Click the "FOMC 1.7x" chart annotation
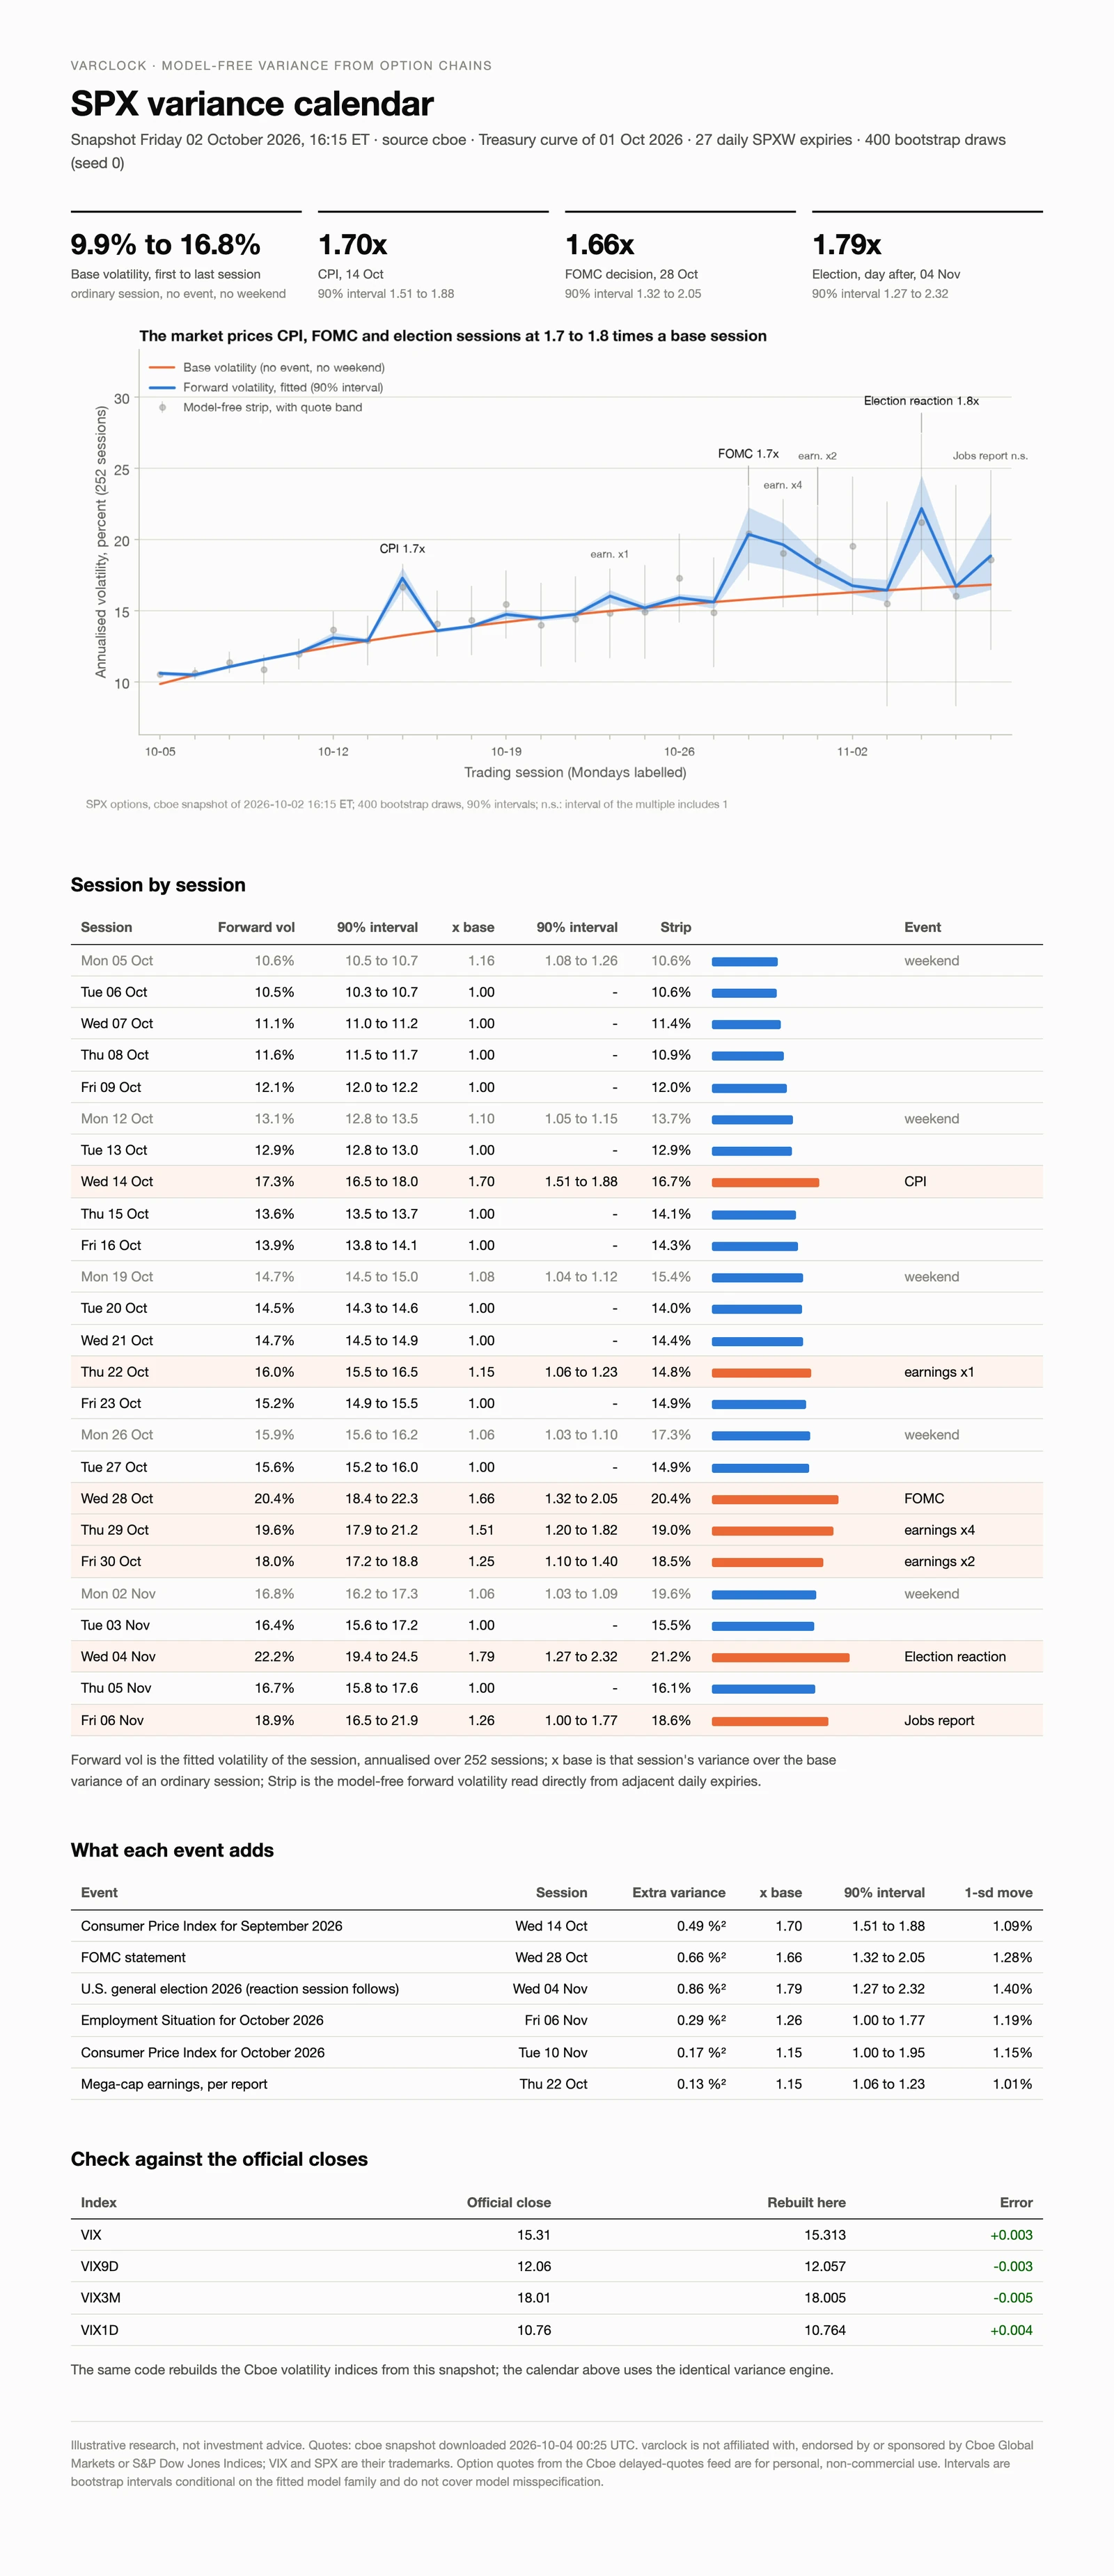The width and height of the screenshot is (1114, 2576). 748,454
